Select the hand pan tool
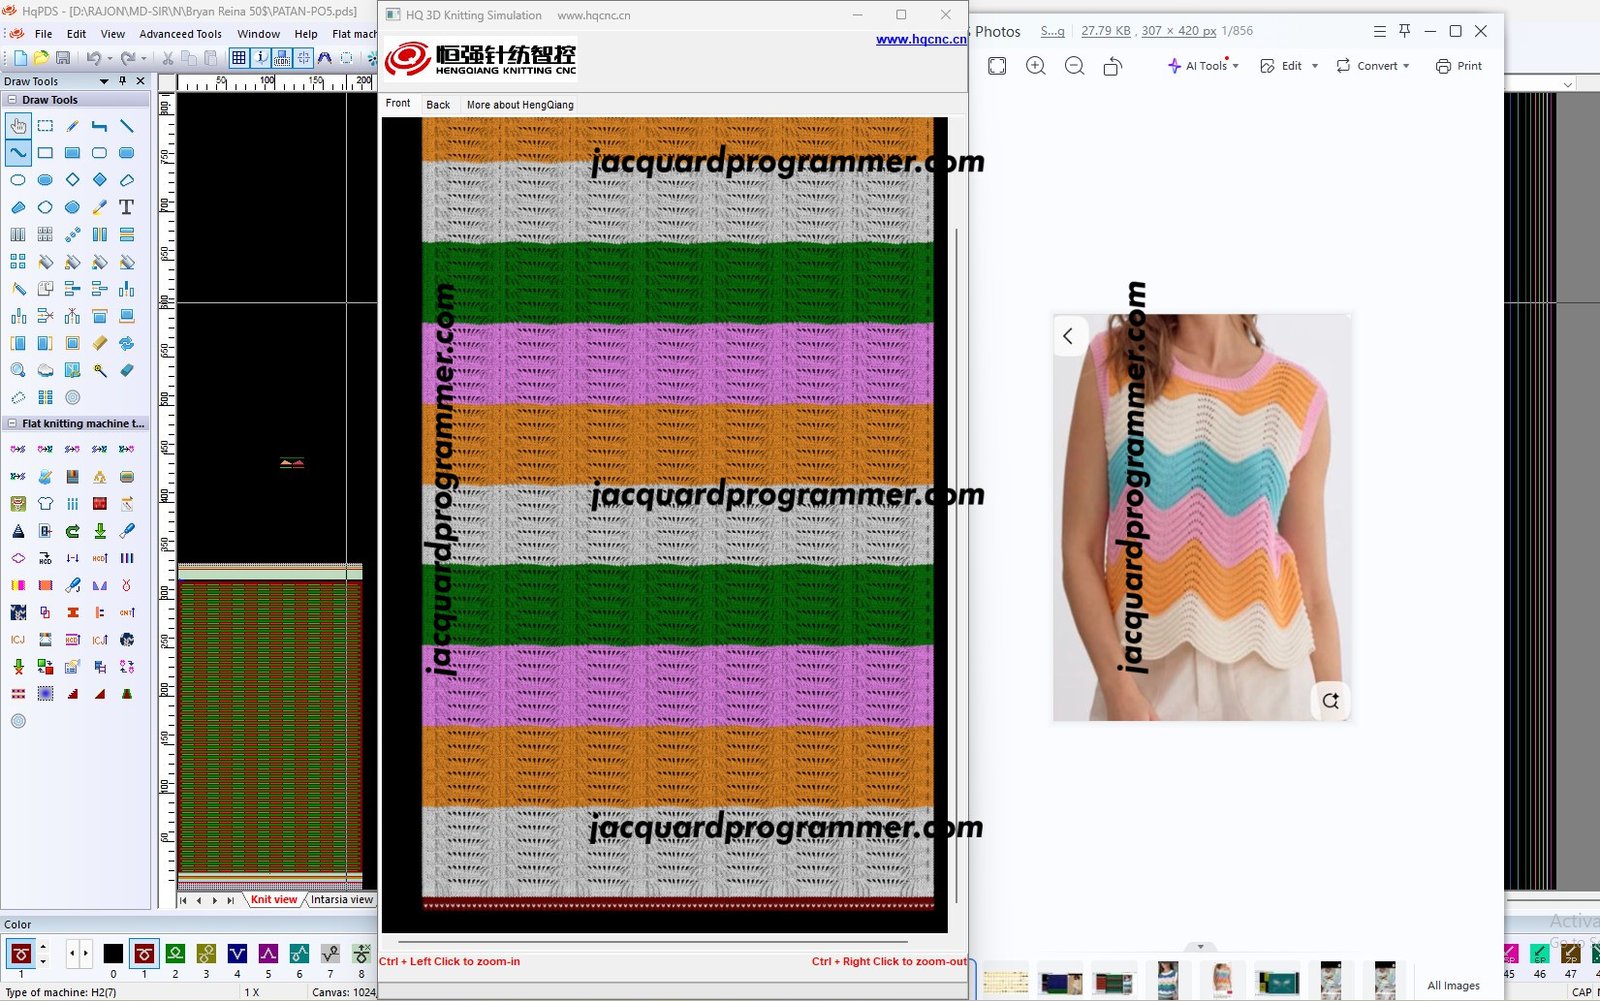 coord(18,126)
